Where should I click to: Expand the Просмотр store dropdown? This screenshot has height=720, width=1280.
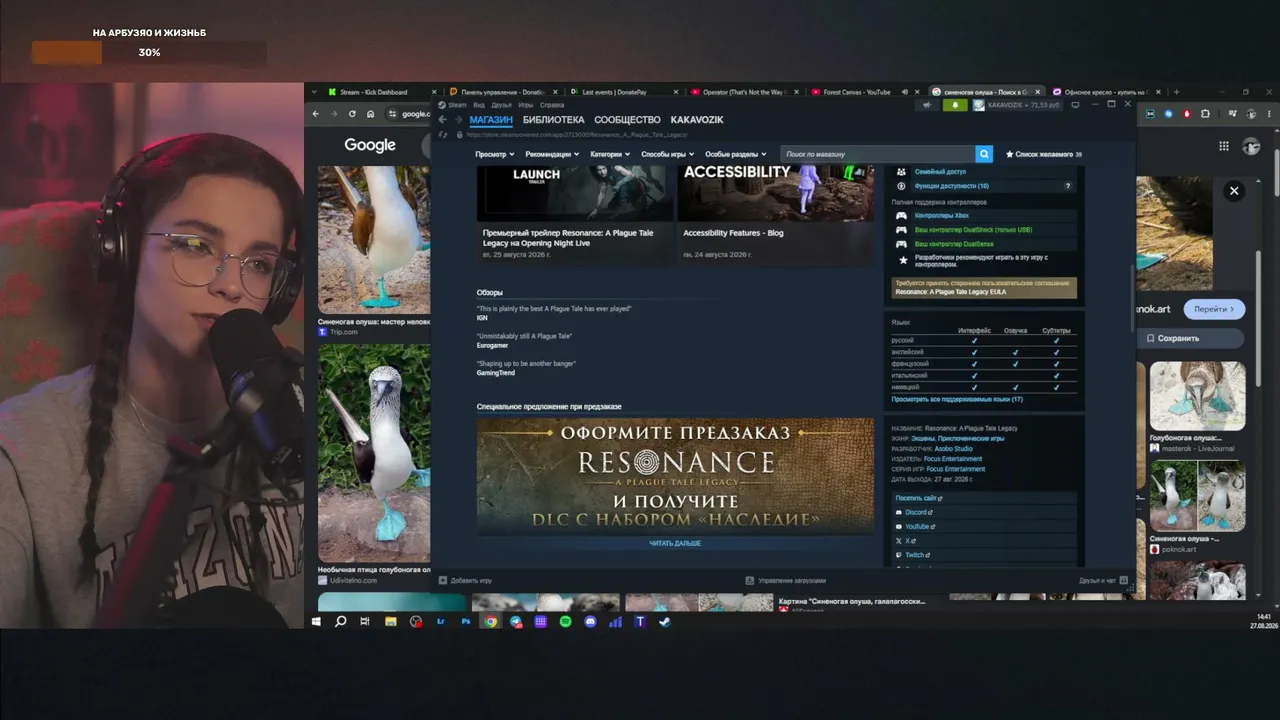tap(495, 154)
